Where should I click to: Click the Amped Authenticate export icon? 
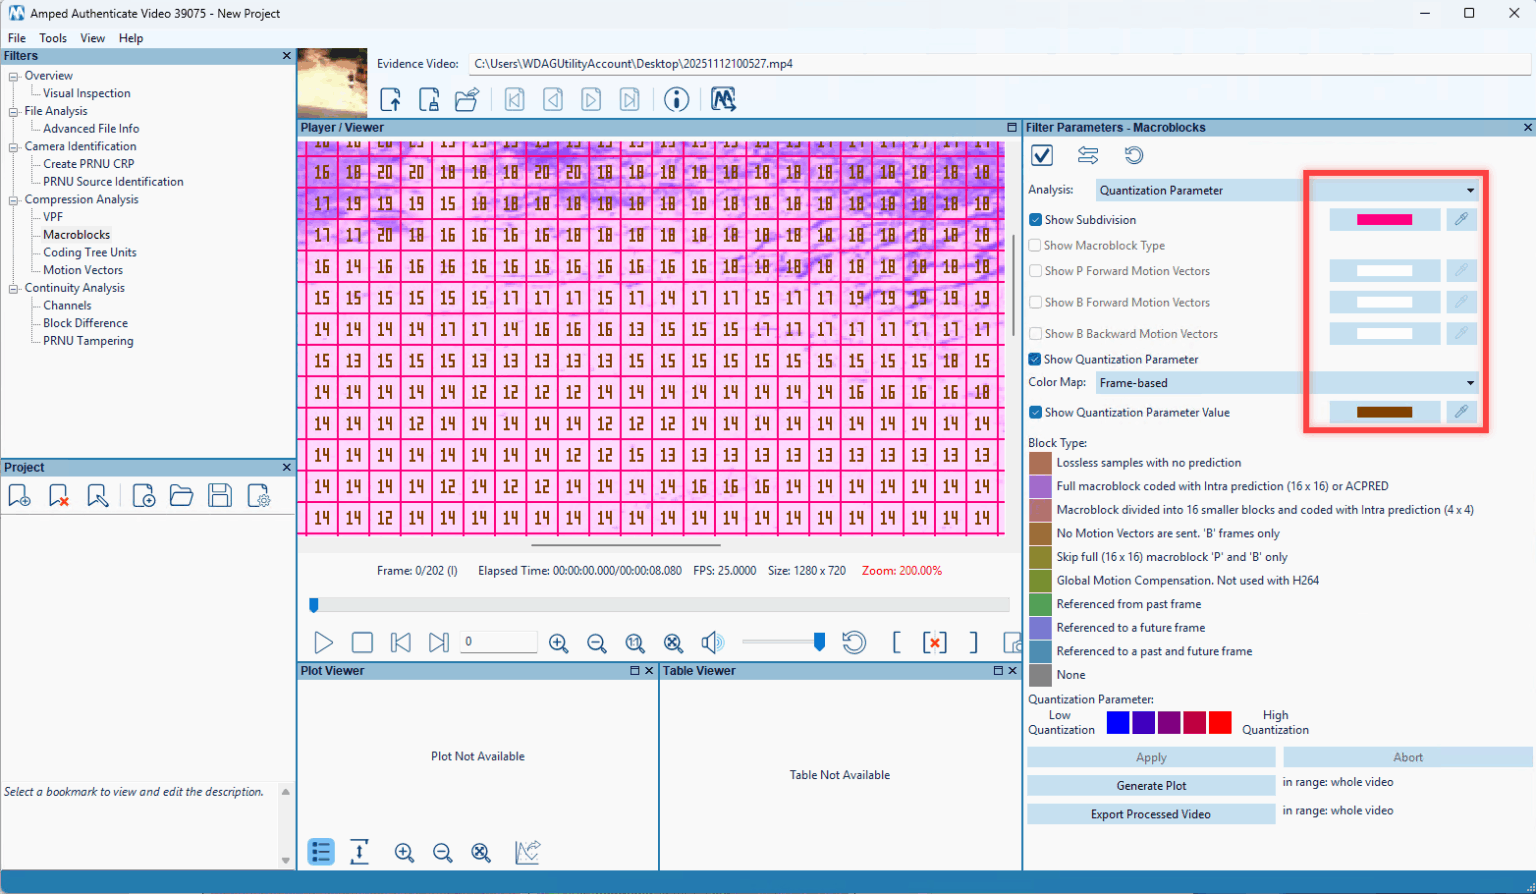723,99
